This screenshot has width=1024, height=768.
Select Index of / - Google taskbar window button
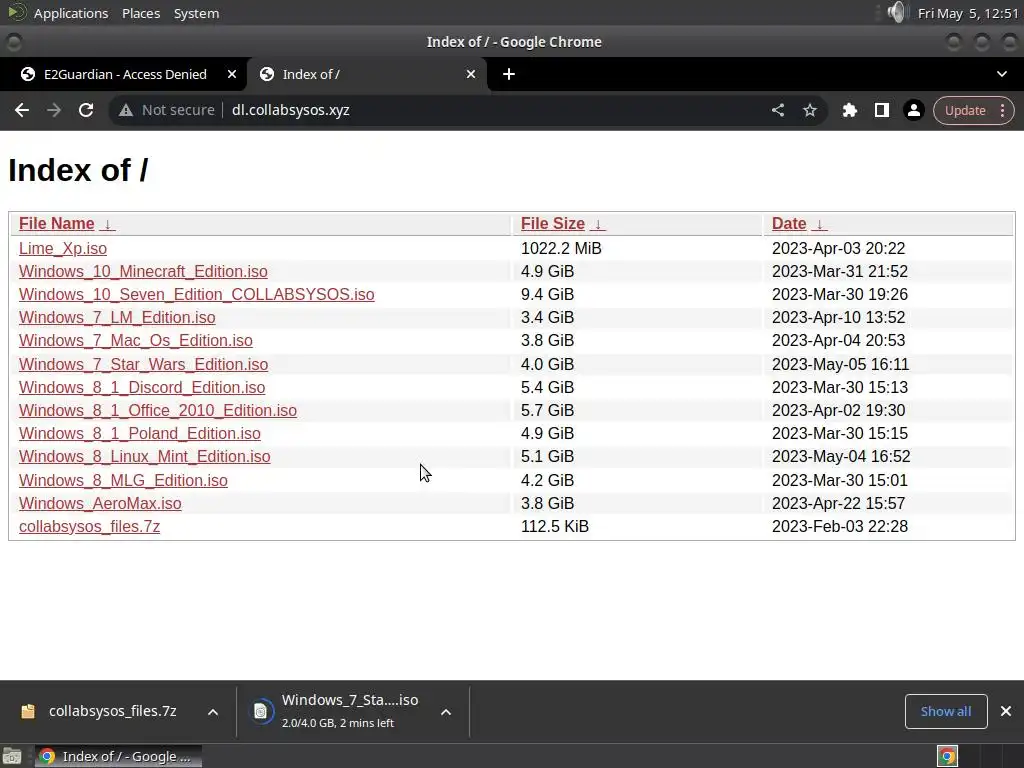tap(118, 756)
